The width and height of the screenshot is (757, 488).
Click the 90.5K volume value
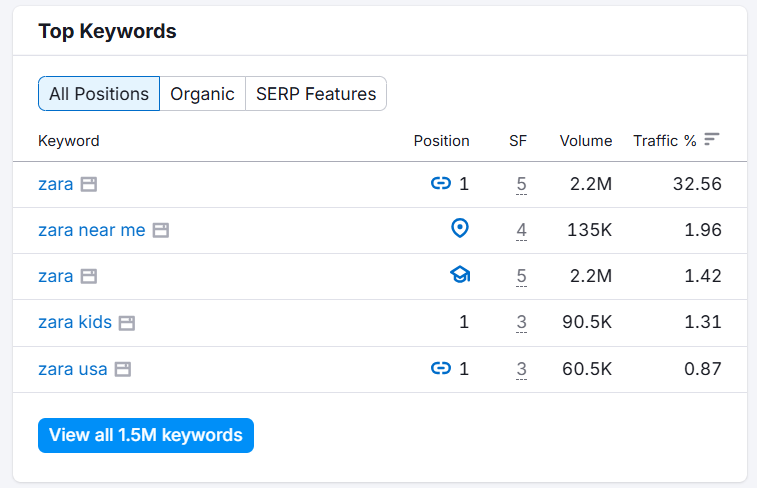587,322
